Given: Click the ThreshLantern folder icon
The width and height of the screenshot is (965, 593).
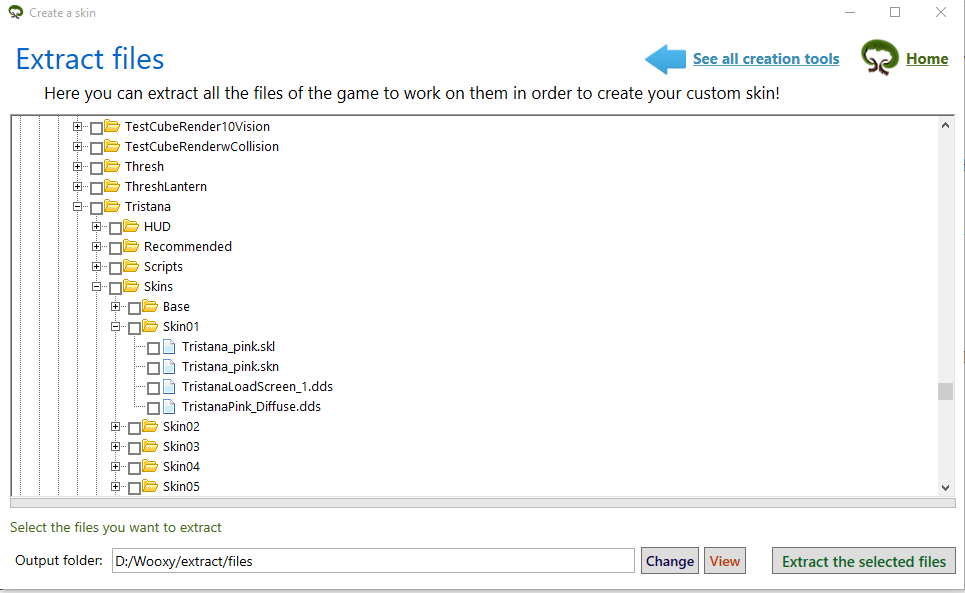Looking at the screenshot, I should pos(112,187).
